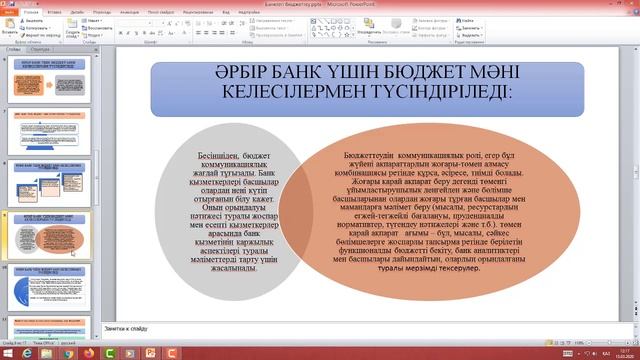The width and height of the screenshot is (640, 360).
Task: Decrease list indent level
Action: point(224,23)
